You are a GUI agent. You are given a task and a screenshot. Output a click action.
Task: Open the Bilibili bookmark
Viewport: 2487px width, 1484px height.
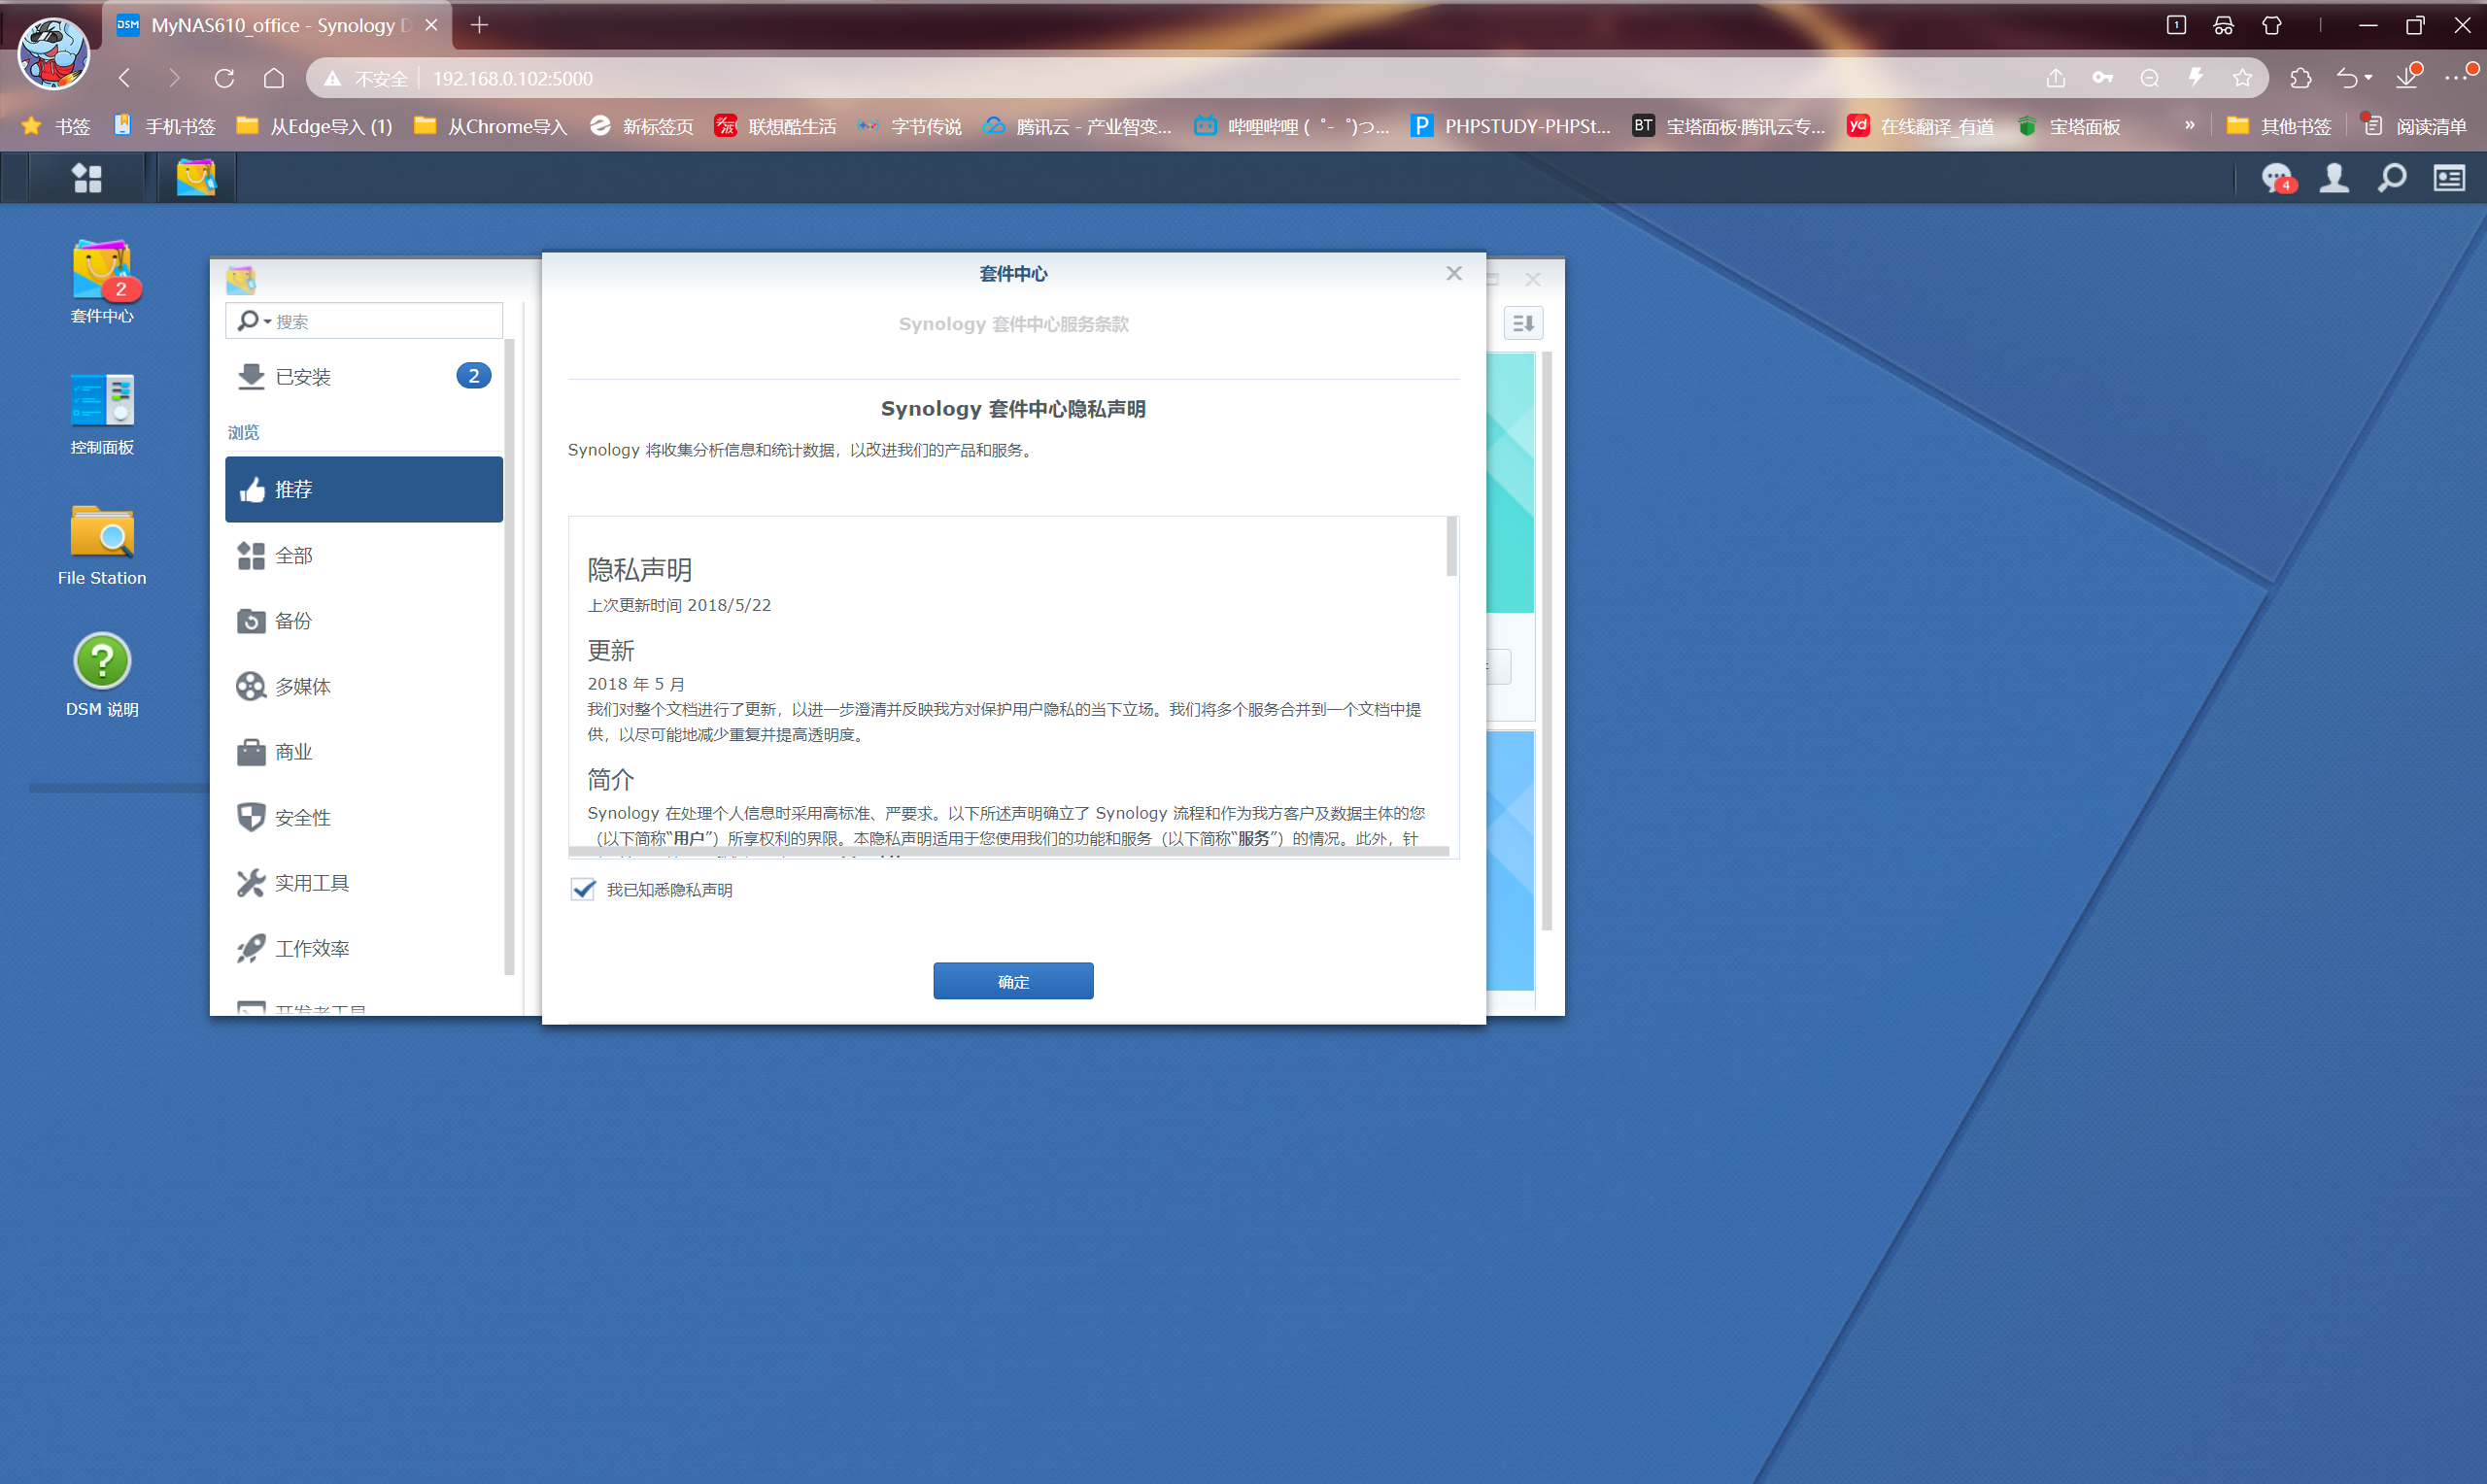1291,126
